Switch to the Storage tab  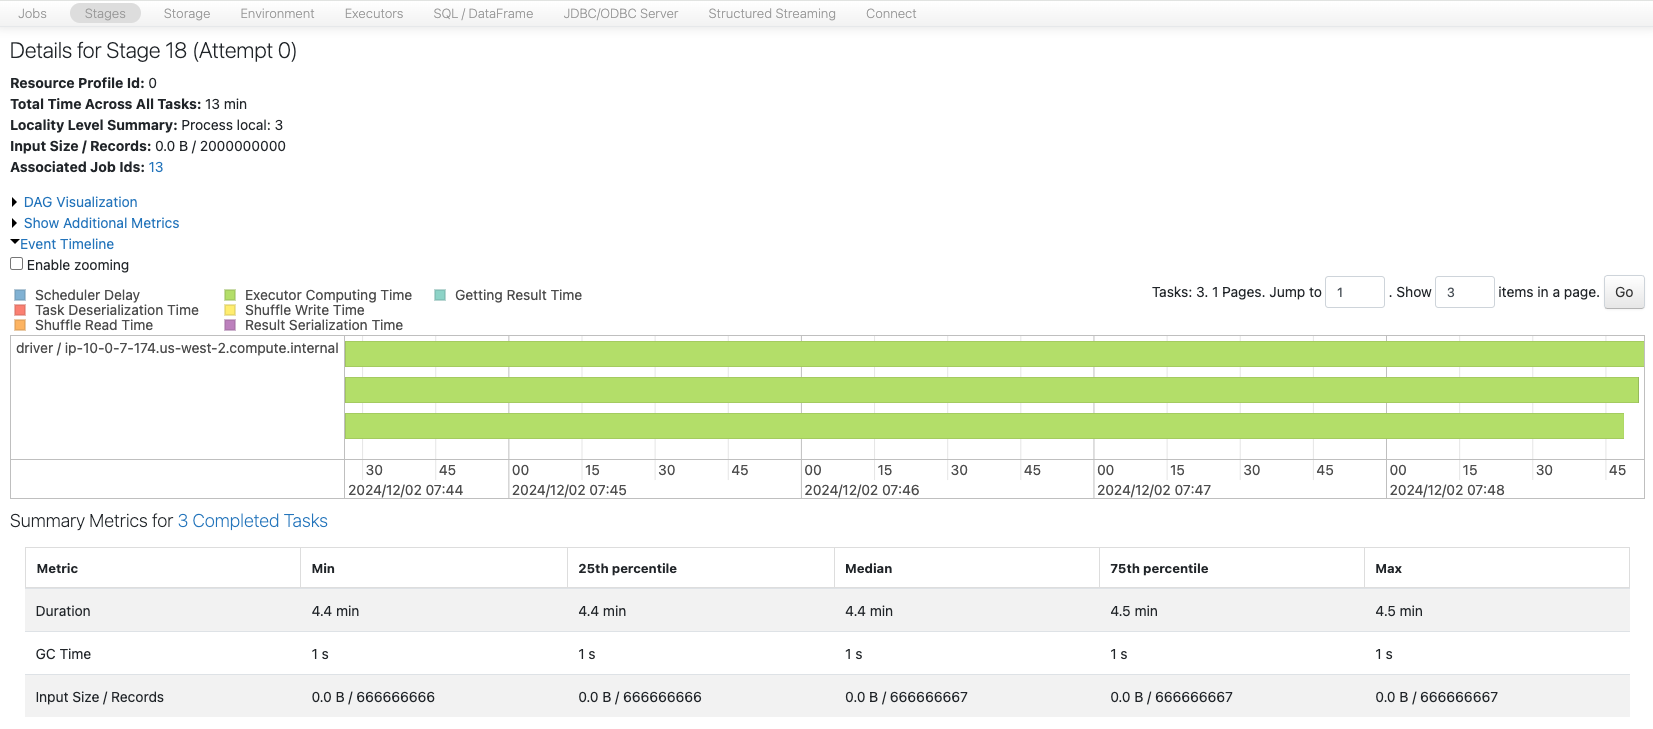pyautogui.click(x=187, y=13)
